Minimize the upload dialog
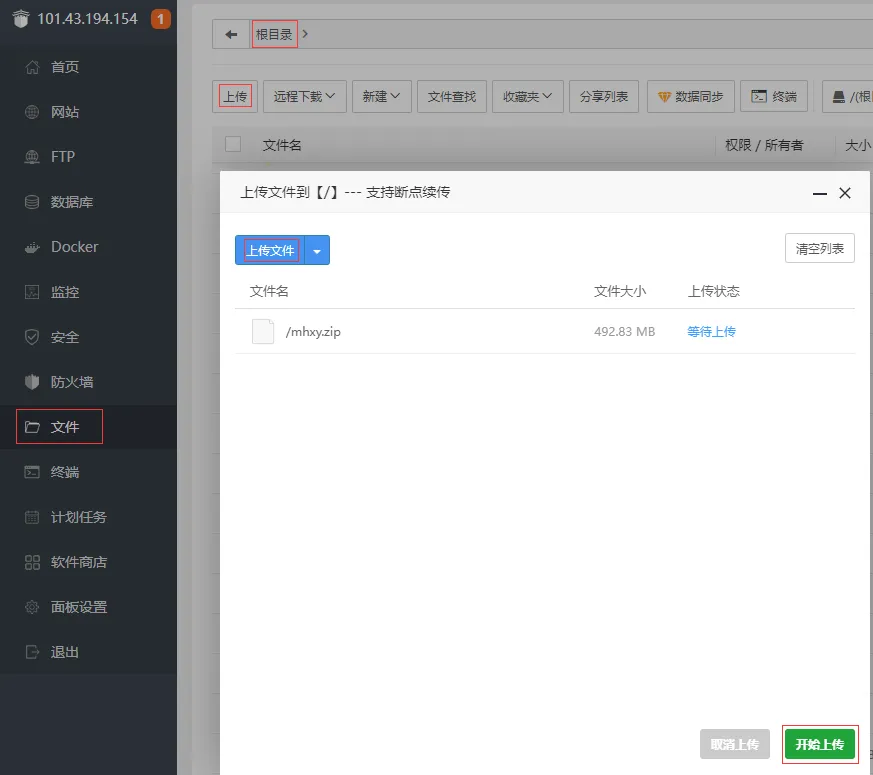Screen dimensions: 873x775 pyautogui.click(x=820, y=194)
